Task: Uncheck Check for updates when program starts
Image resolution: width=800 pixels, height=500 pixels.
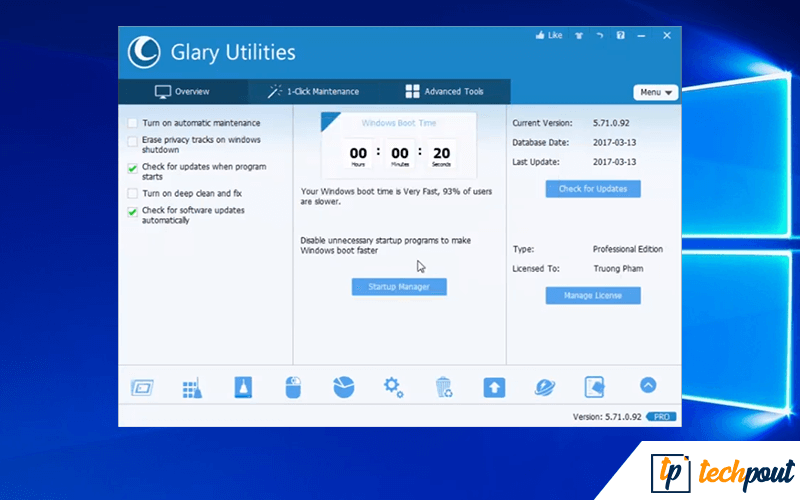Action: 133,168
